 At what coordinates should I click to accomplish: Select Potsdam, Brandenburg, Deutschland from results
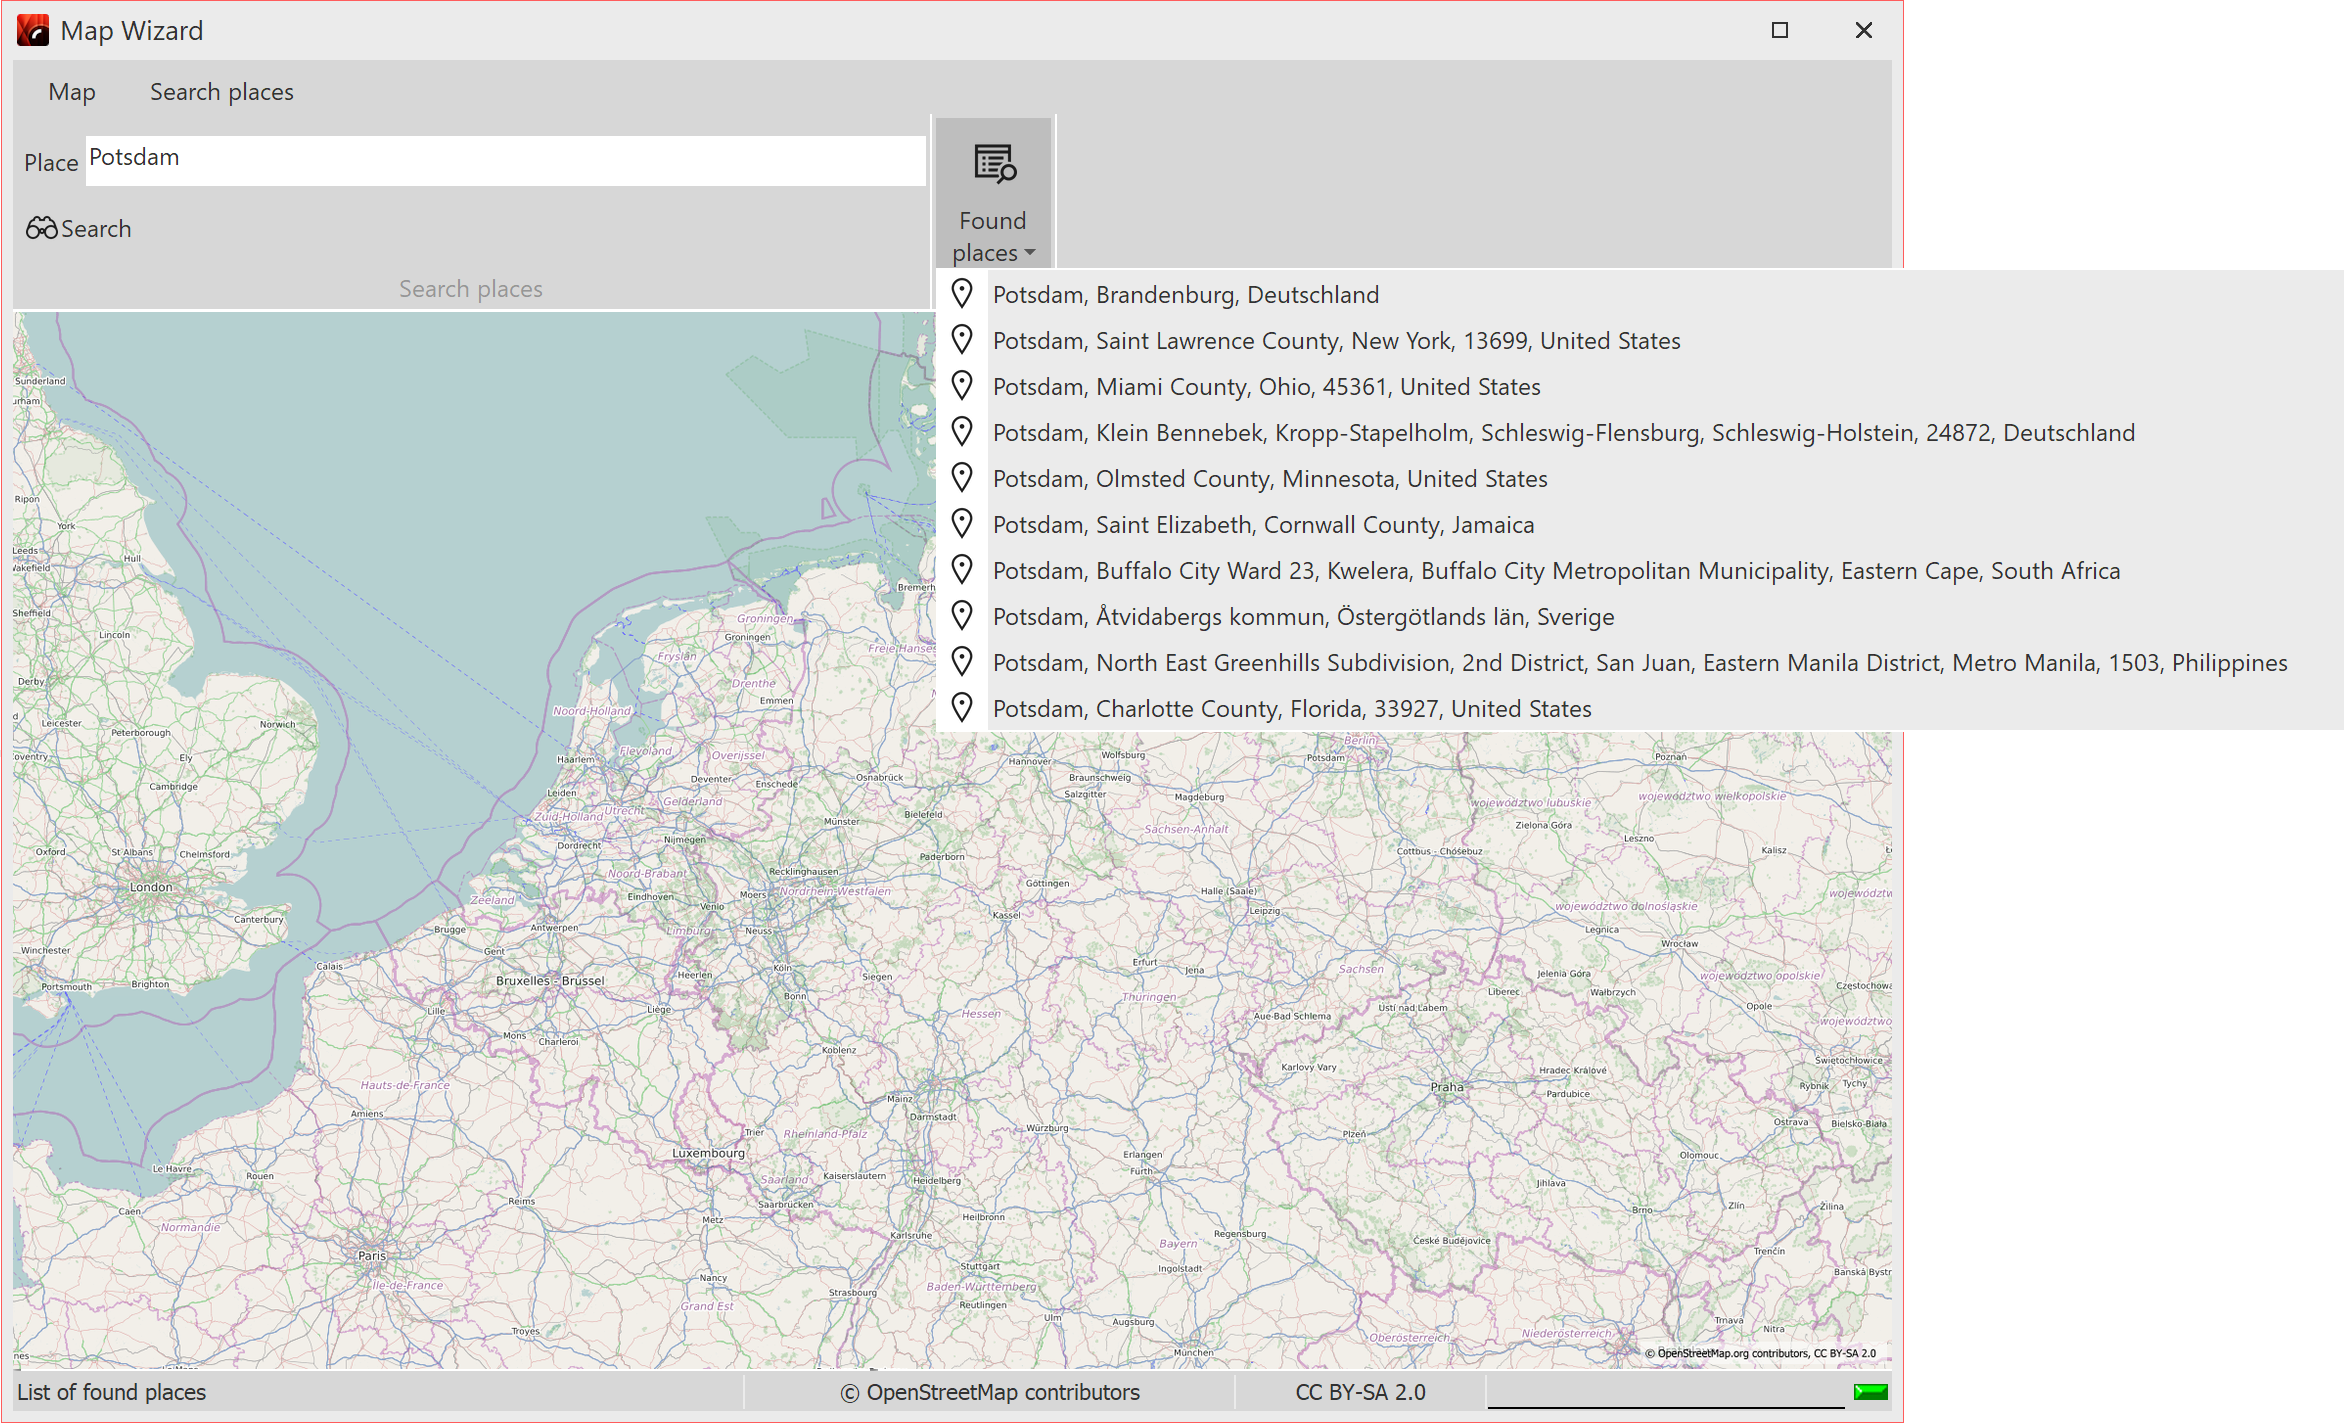(x=1186, y=294)
